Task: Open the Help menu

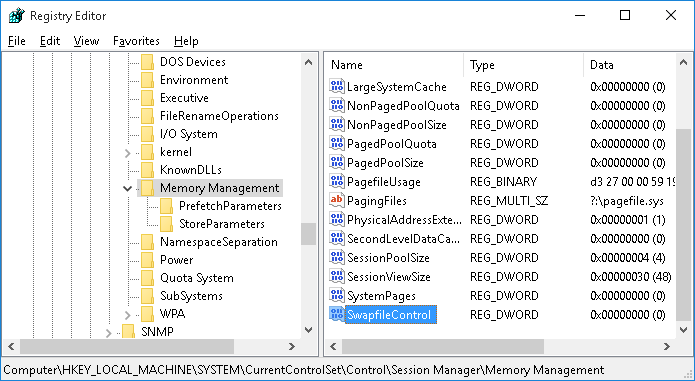Action: 186,41
